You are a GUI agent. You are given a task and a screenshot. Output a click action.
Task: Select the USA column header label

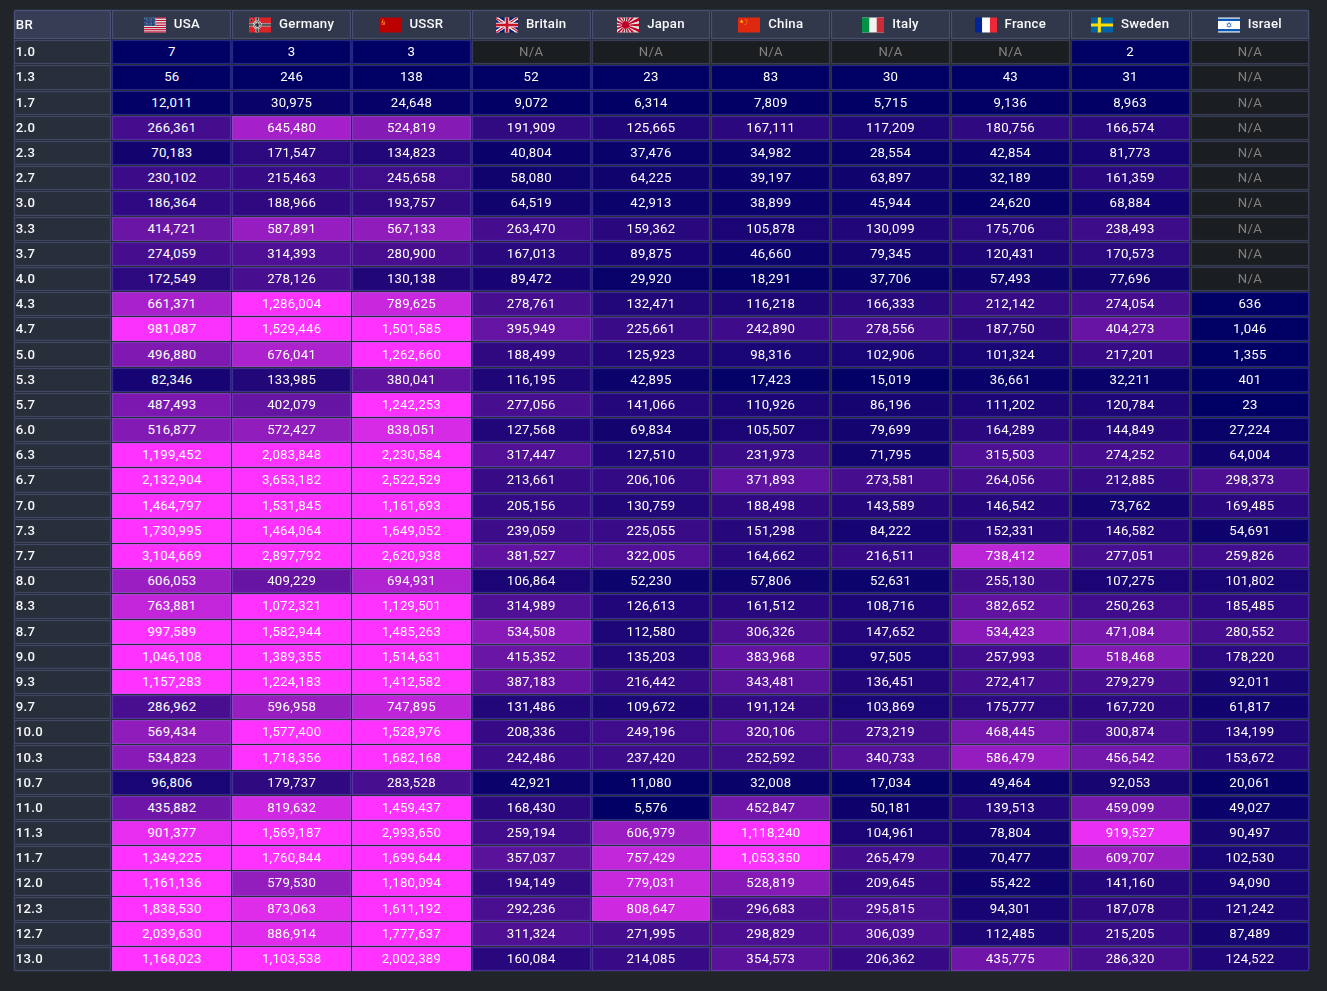pyautogui.click(x=186, y=24)
